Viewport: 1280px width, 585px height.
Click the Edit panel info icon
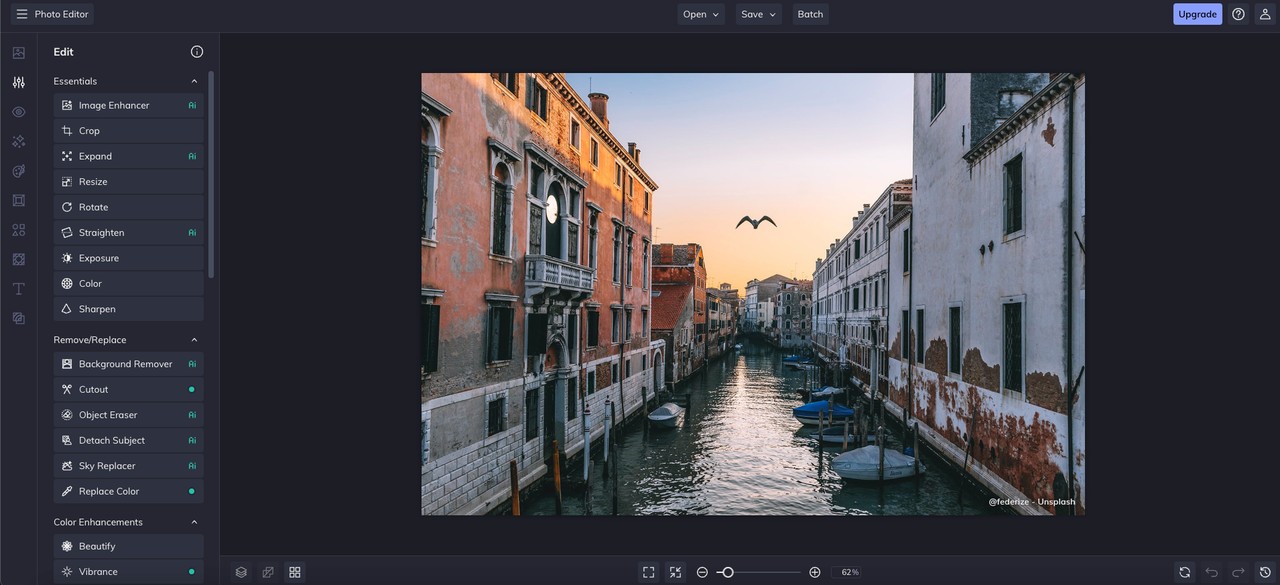pyautogui.click(x=197, y=52)
